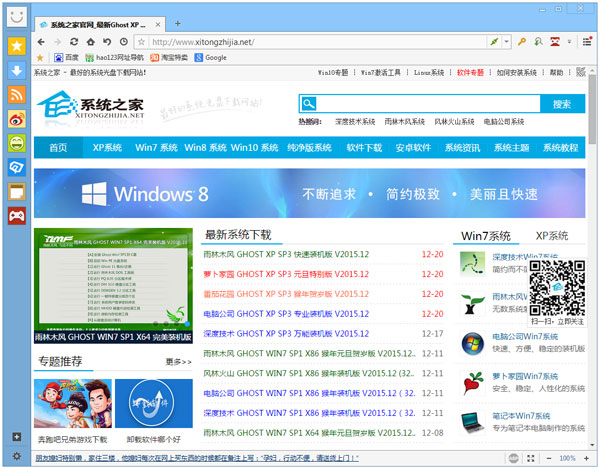The height and width of the screenshot is (468, 600).
Task: Open browsing history clock icon
Action: [123, 42]
